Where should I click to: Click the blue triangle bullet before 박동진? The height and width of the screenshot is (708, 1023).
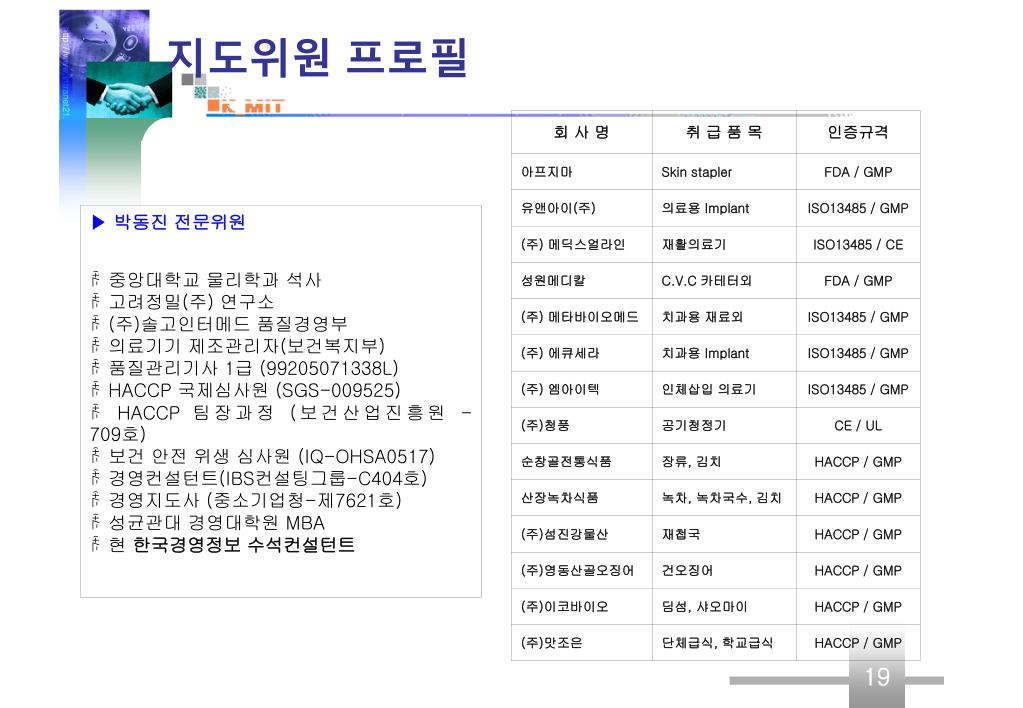[99, 223]
